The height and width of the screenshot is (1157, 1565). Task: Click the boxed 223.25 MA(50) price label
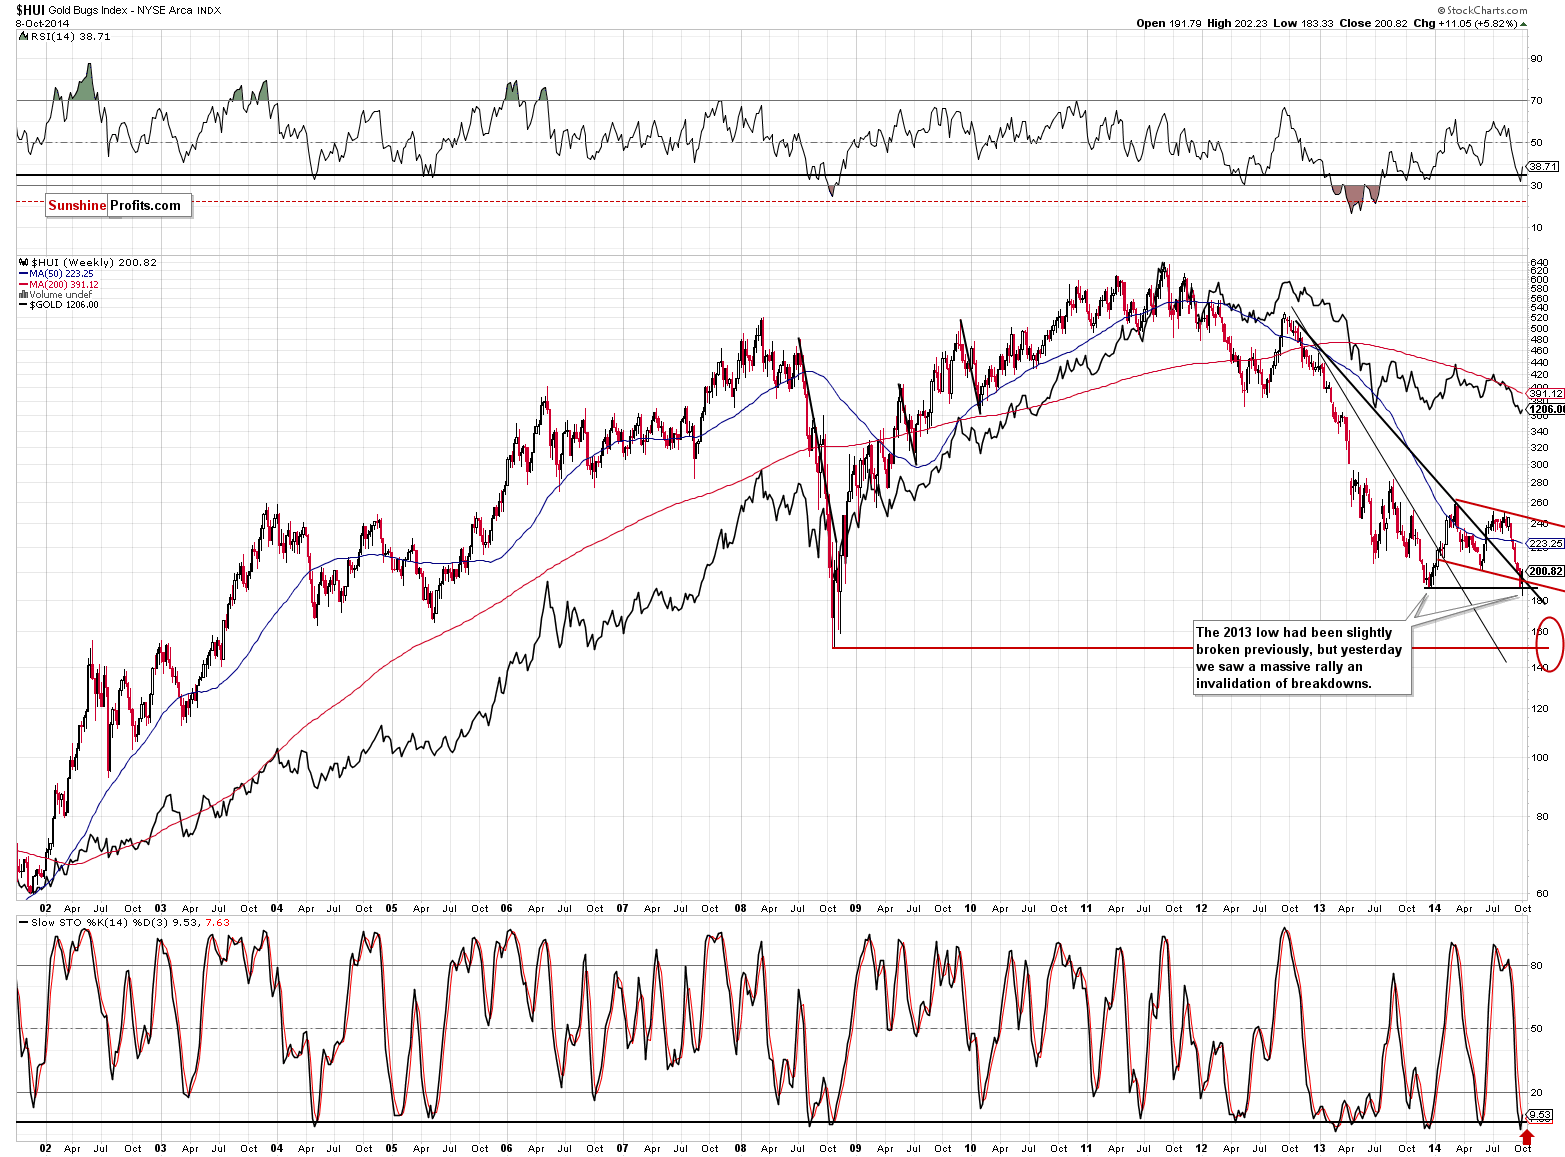click(x=1545, y=543)
